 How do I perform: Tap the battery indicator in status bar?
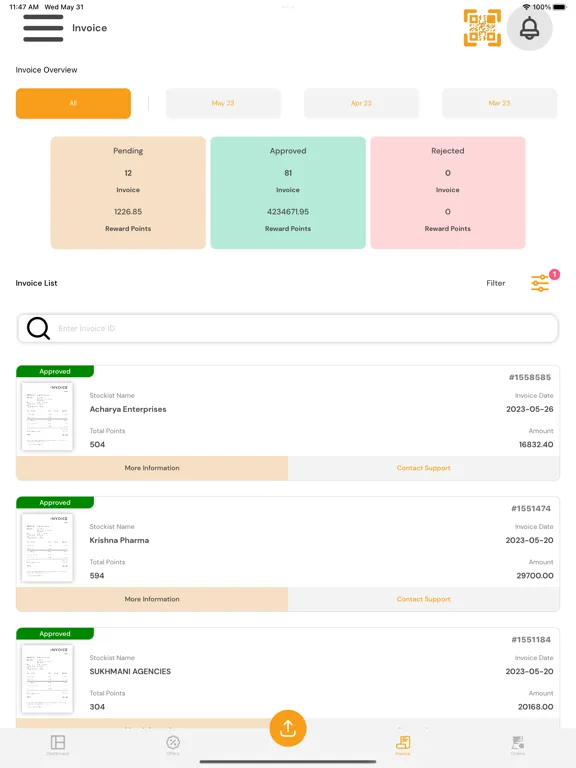[560, 7]
